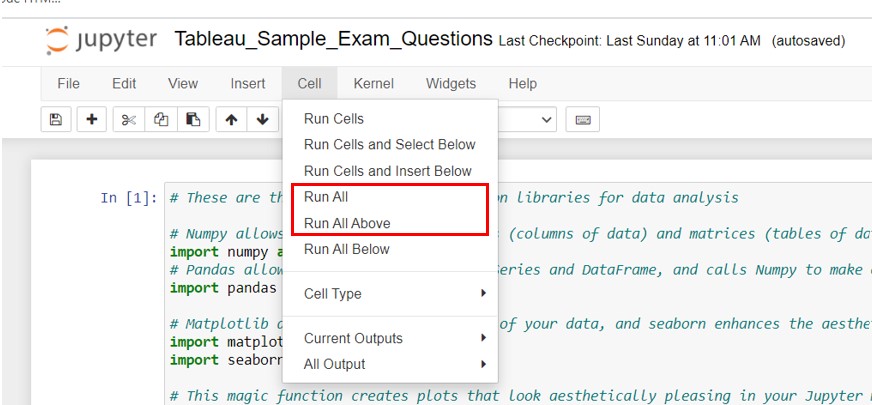Screen dimensions: 872x405
Task: Move selected cell down arrow
Action: tap(262, 120)
